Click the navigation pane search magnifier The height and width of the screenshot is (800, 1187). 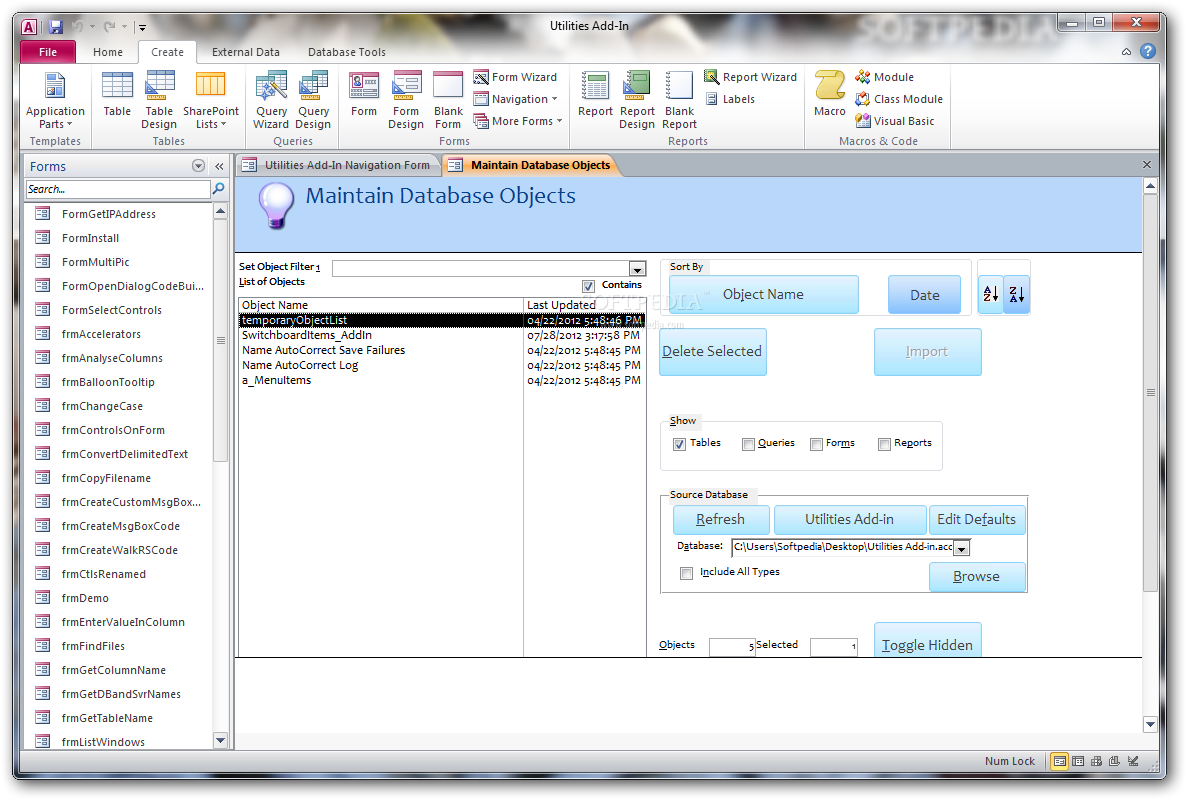(218, 188)
